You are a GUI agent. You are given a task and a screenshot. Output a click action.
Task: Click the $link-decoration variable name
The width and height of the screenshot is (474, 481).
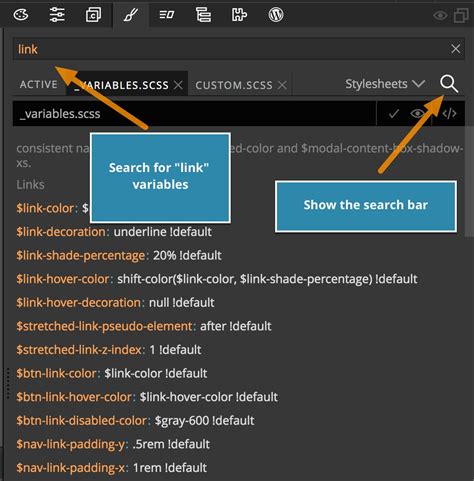61,232
